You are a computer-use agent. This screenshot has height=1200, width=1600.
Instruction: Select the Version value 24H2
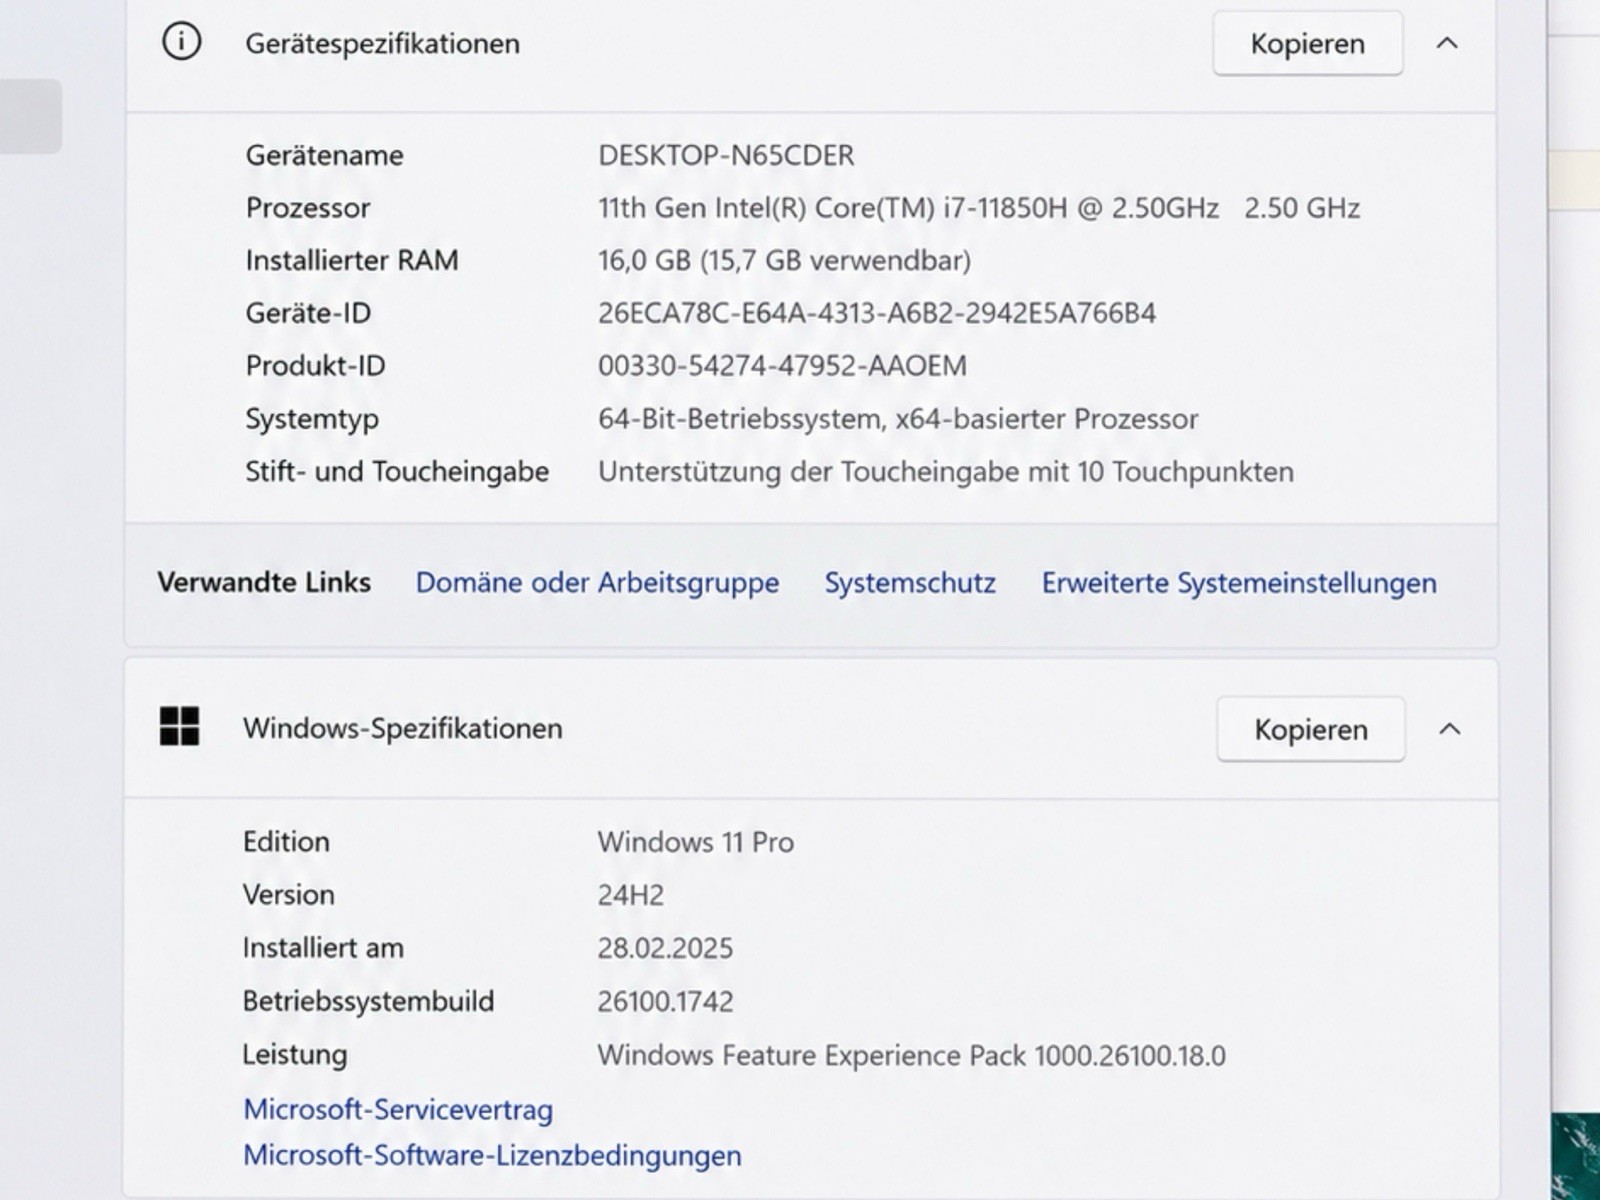(x=631, y=895)
